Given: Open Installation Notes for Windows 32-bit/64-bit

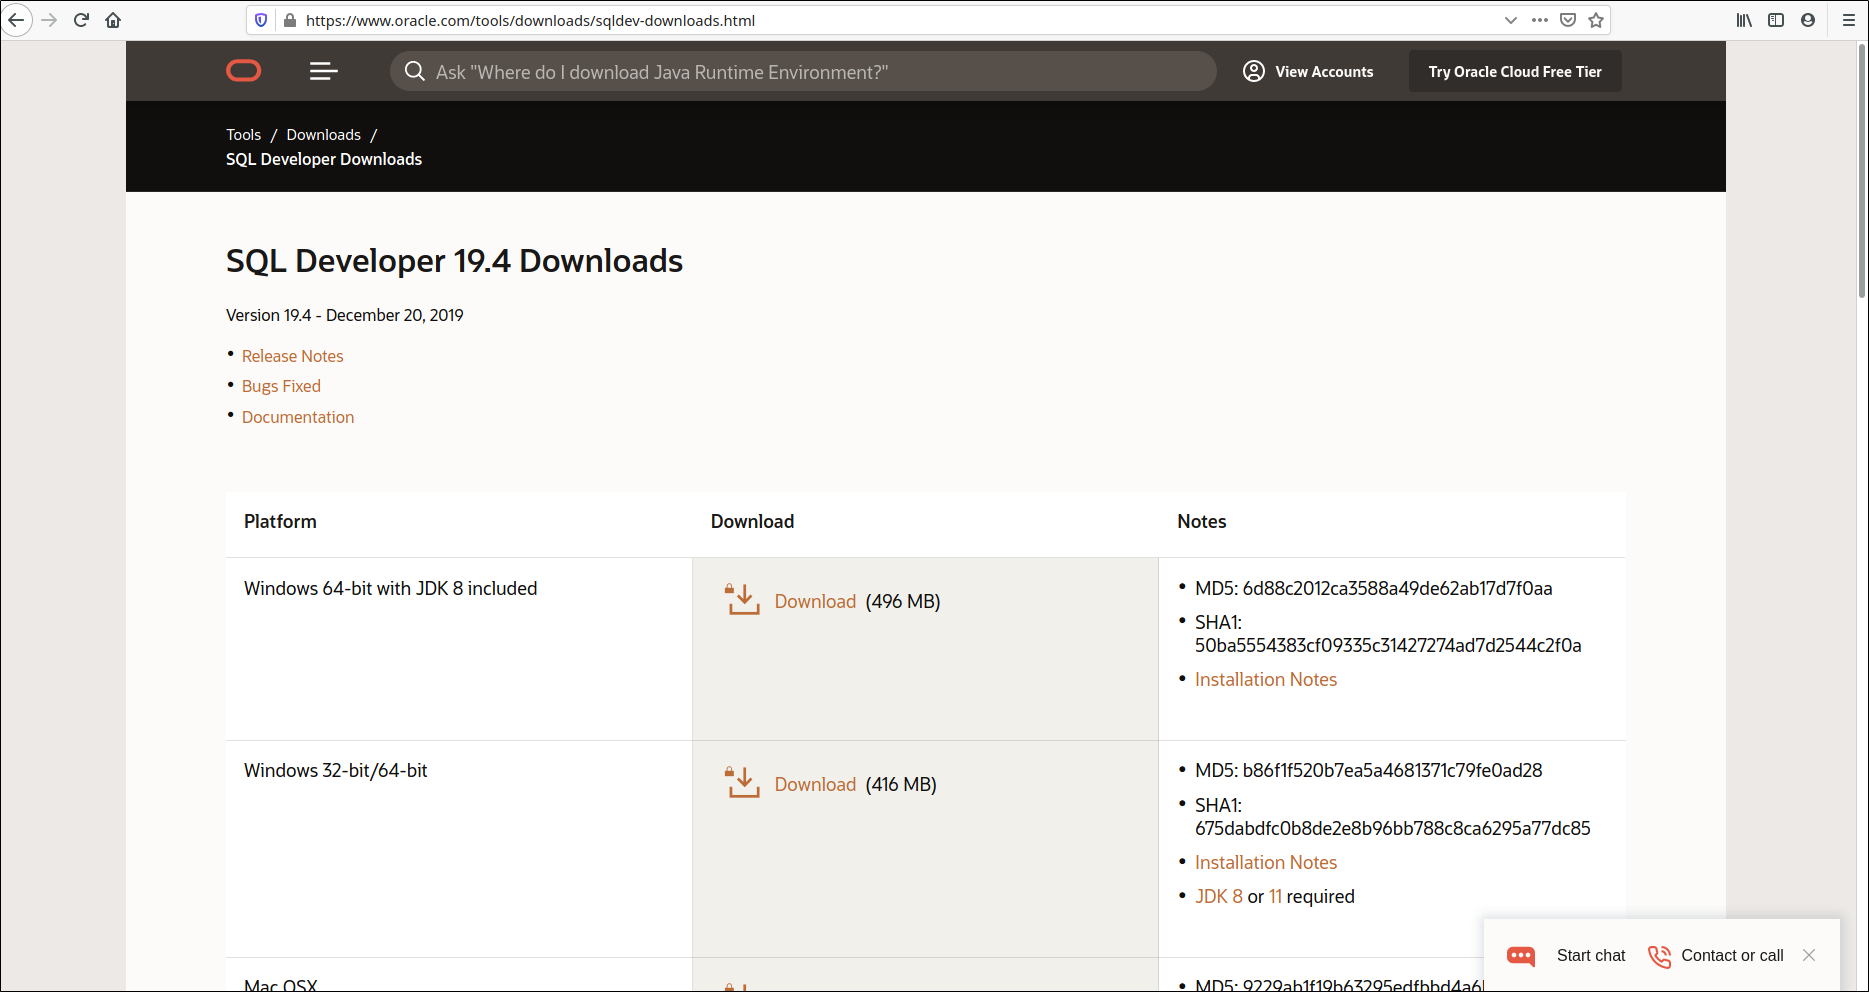Looking at the screenshot, I should click(x=1266, y=862).
